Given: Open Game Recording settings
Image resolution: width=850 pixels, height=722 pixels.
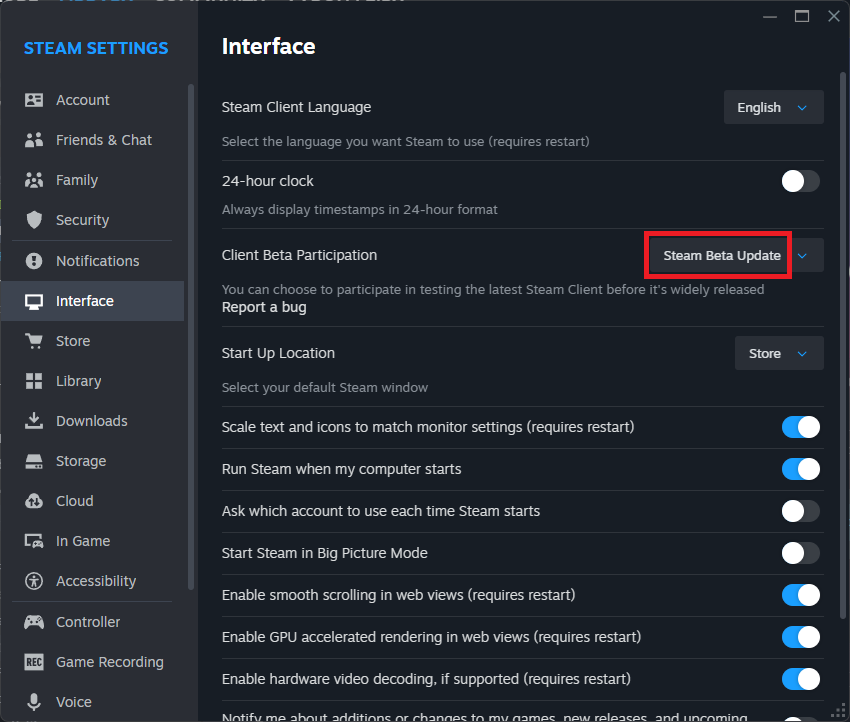Looking at the screenshot, I should [x=93, y=662].
